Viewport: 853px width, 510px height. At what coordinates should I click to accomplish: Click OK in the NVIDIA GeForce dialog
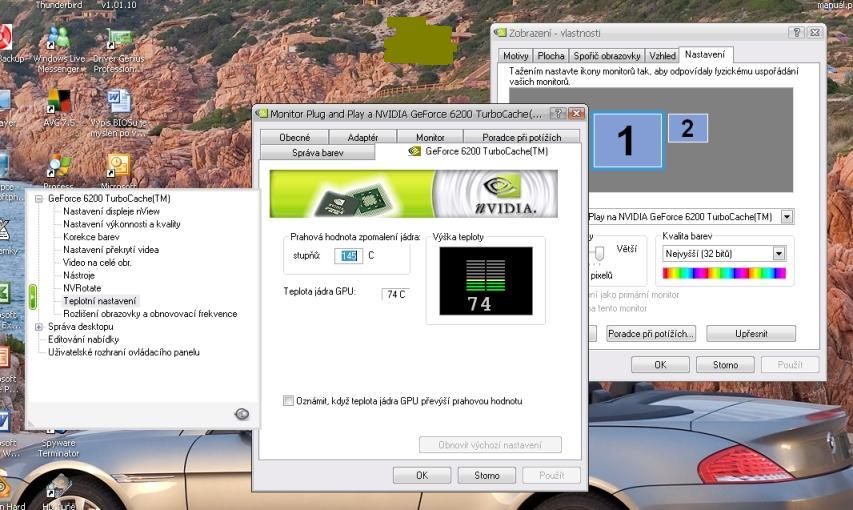[x=421, y=475]
